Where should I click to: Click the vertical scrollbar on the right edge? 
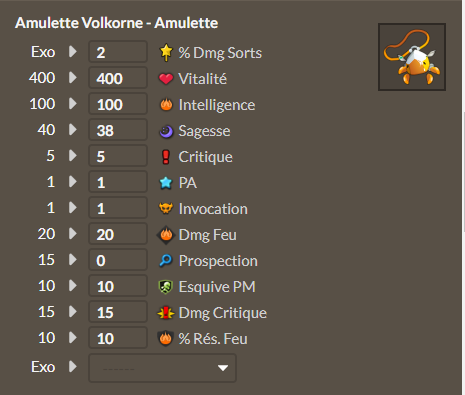[x=463, y=172]
